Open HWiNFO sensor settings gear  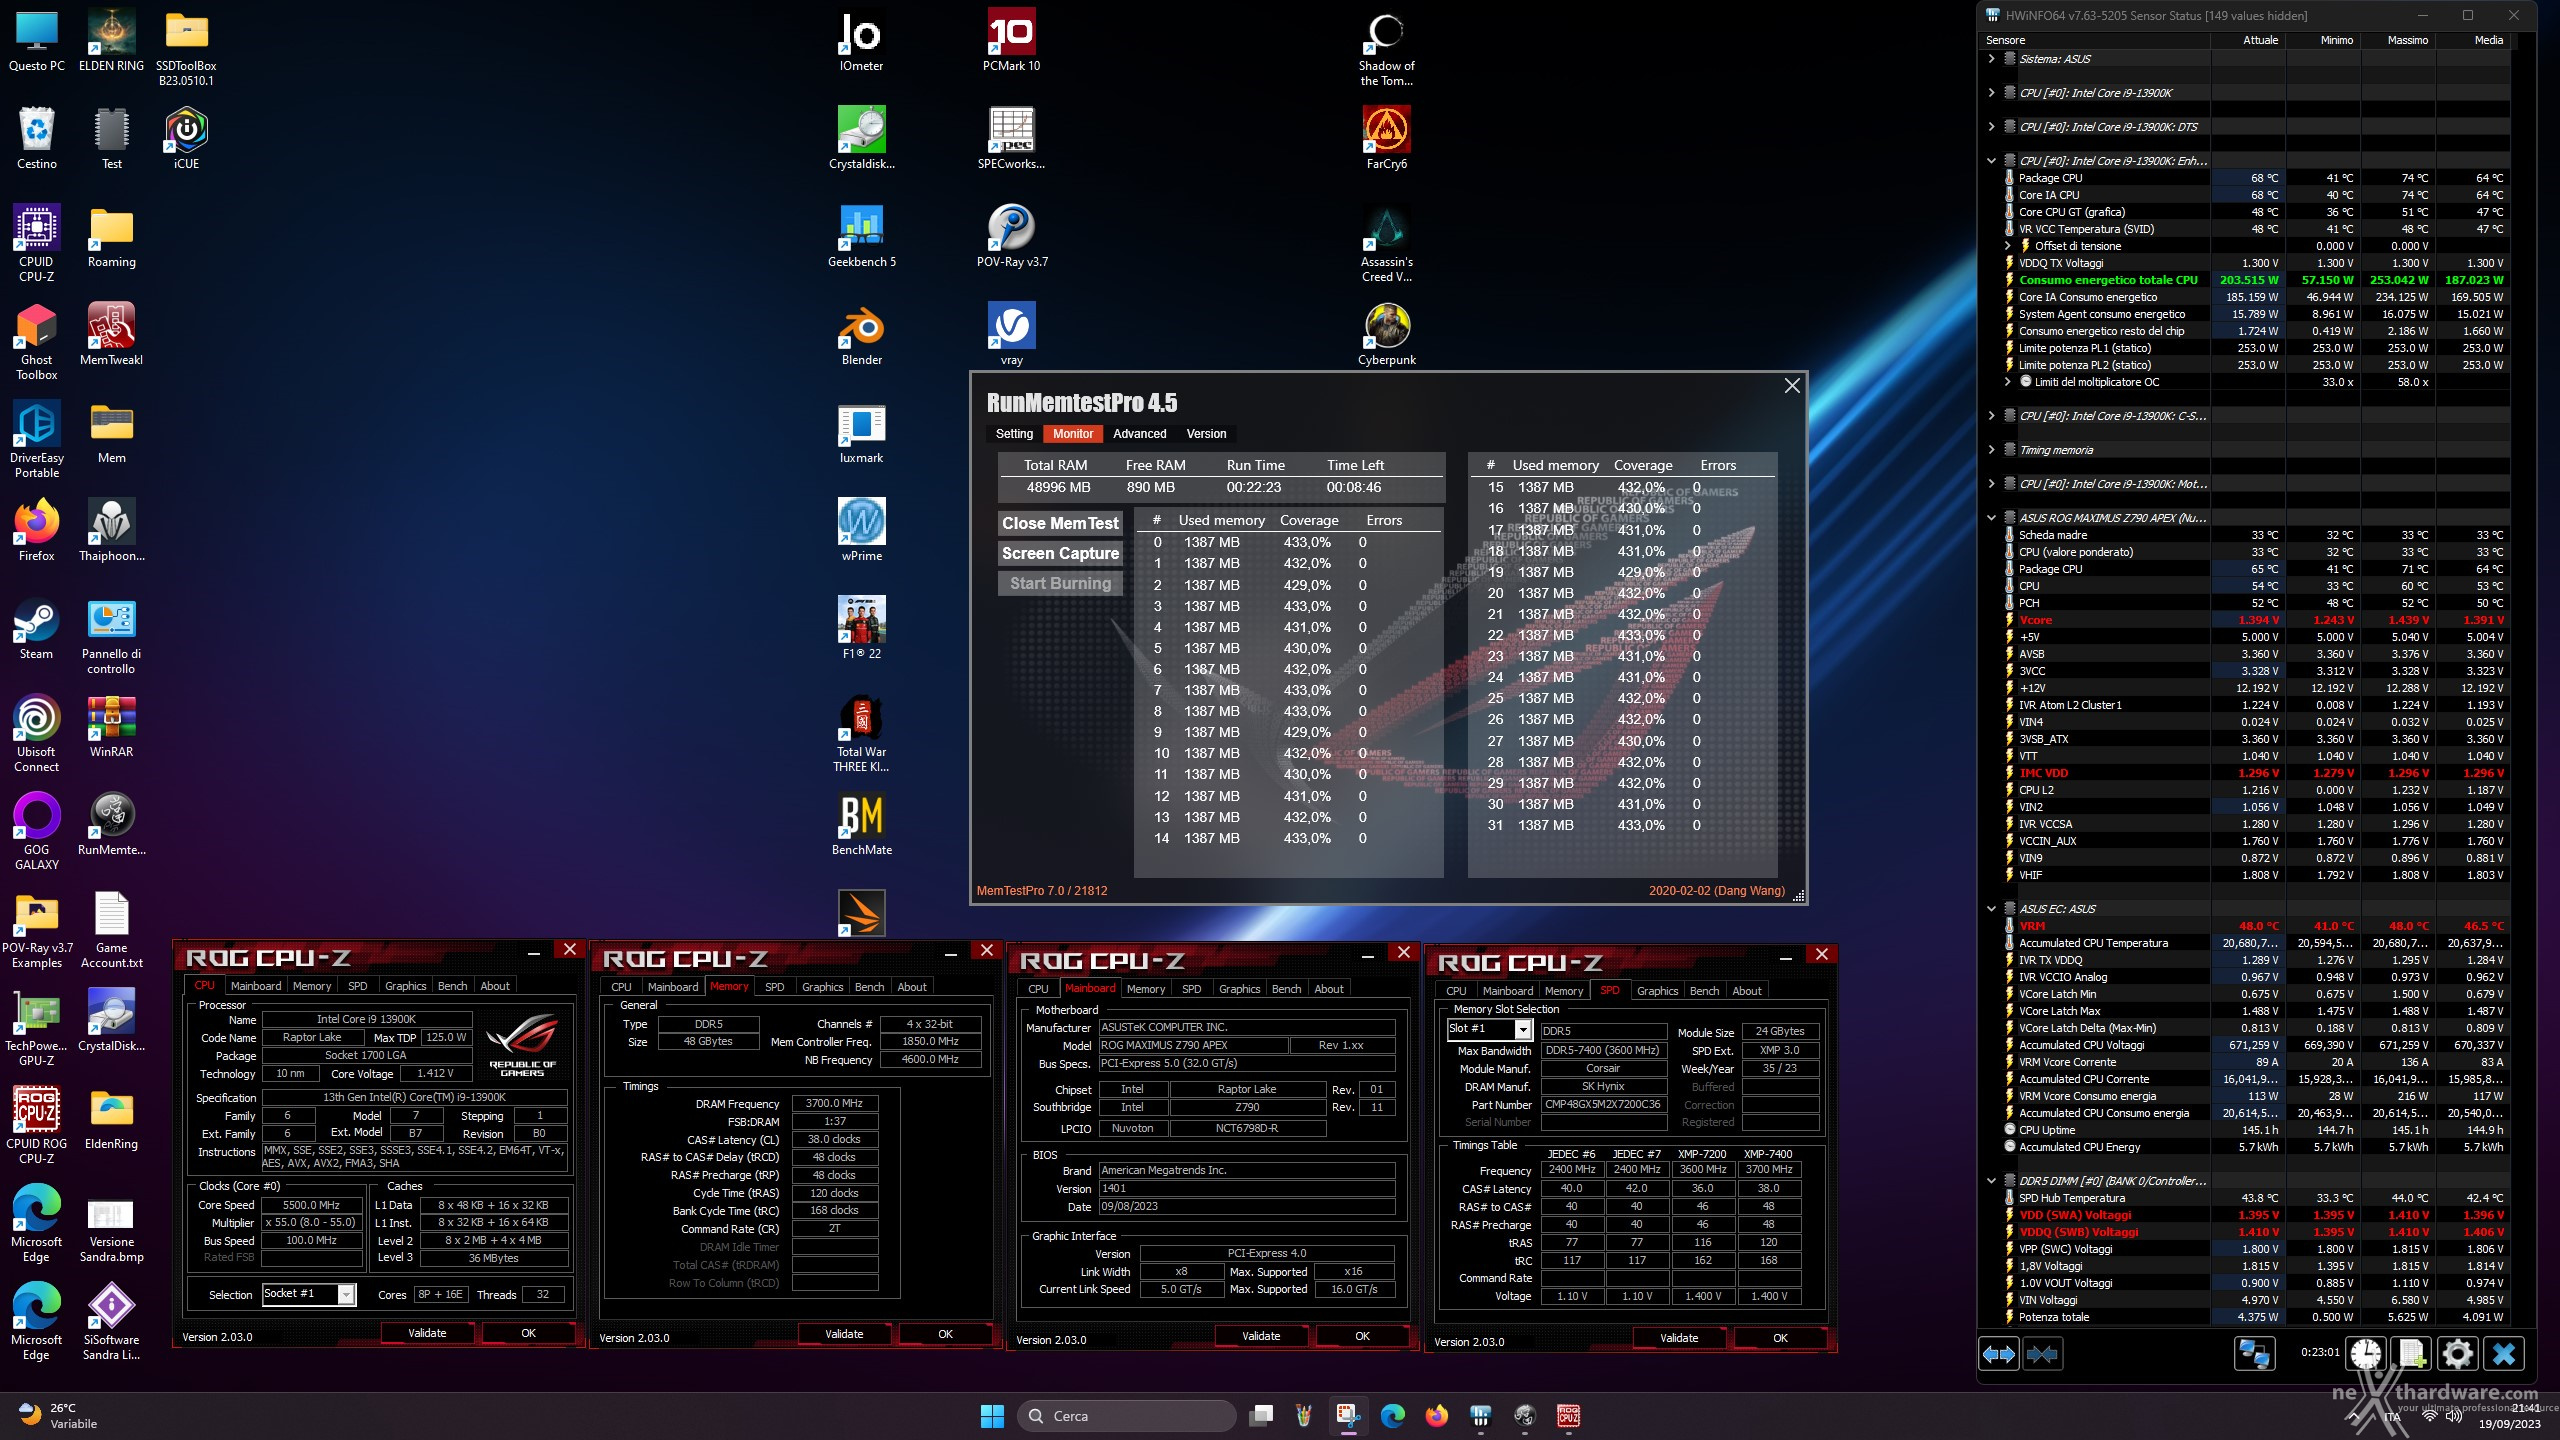pyautogui.click(x=2458, y=1354)
